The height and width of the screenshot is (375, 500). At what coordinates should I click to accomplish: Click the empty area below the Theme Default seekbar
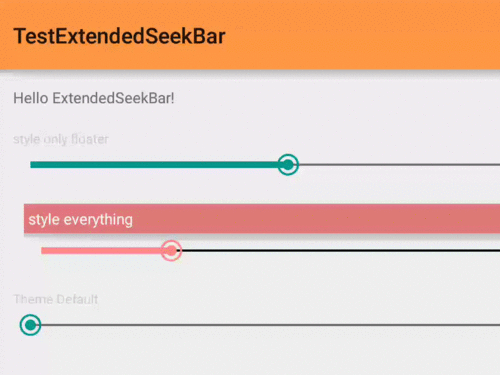click(x=250, y=357)
